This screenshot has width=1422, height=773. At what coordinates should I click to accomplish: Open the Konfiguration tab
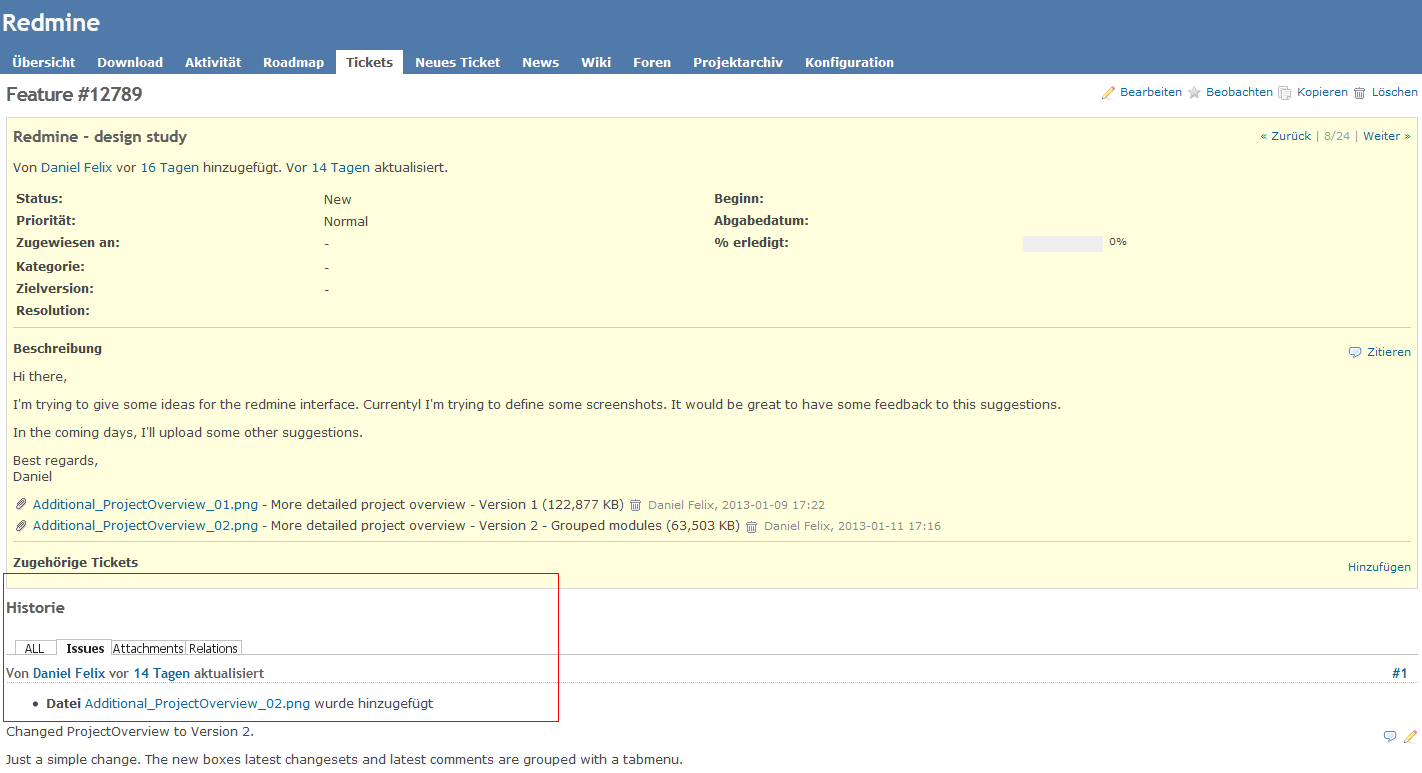849,62
